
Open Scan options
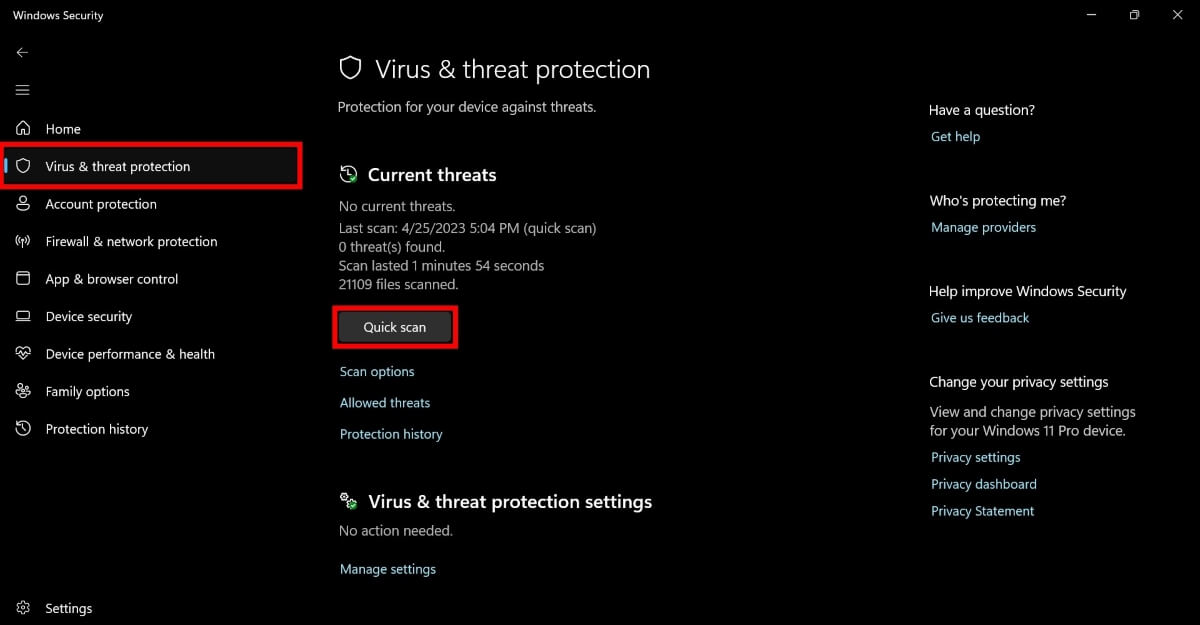point(377,371)
